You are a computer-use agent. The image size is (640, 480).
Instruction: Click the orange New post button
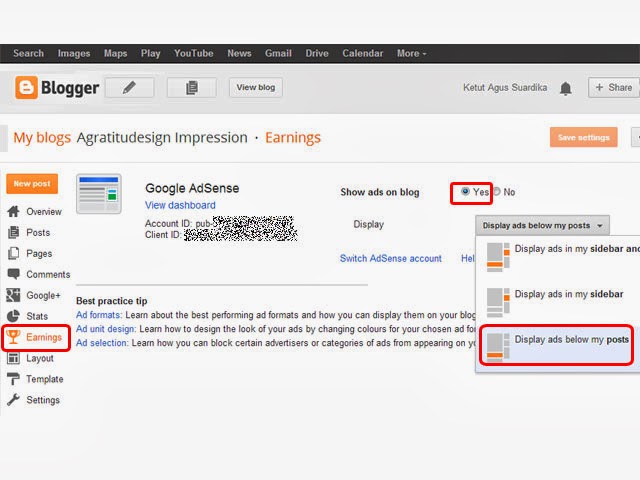32,184
